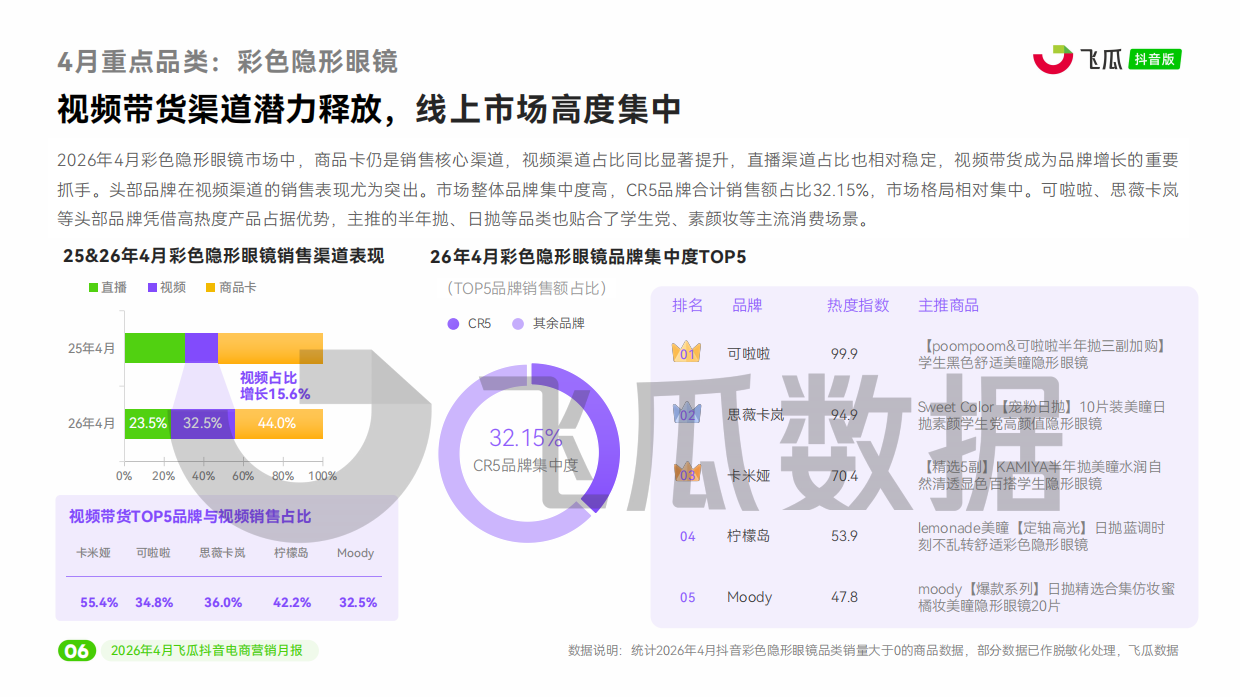The height and width of the screenshot is (697, 1240).
Task: Click Moody in the ranking table
Action: (749, 597)
